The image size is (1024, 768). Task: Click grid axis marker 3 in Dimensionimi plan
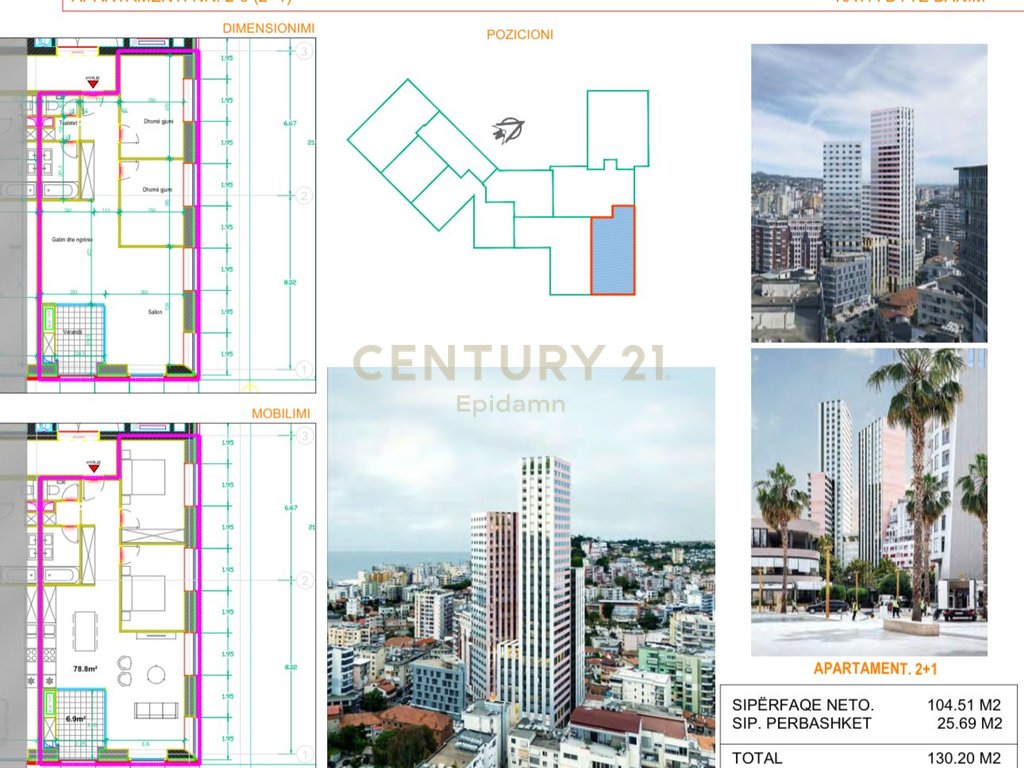point(305,49)
